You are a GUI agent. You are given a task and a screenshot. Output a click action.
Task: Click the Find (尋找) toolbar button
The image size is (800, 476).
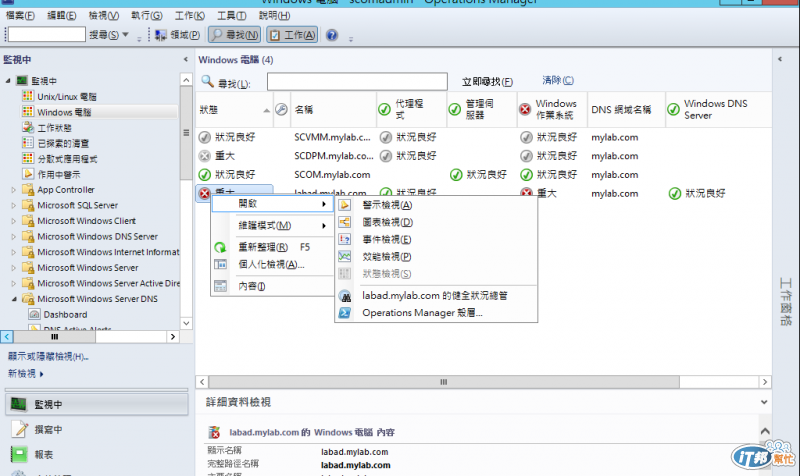(x=235, y=35)
